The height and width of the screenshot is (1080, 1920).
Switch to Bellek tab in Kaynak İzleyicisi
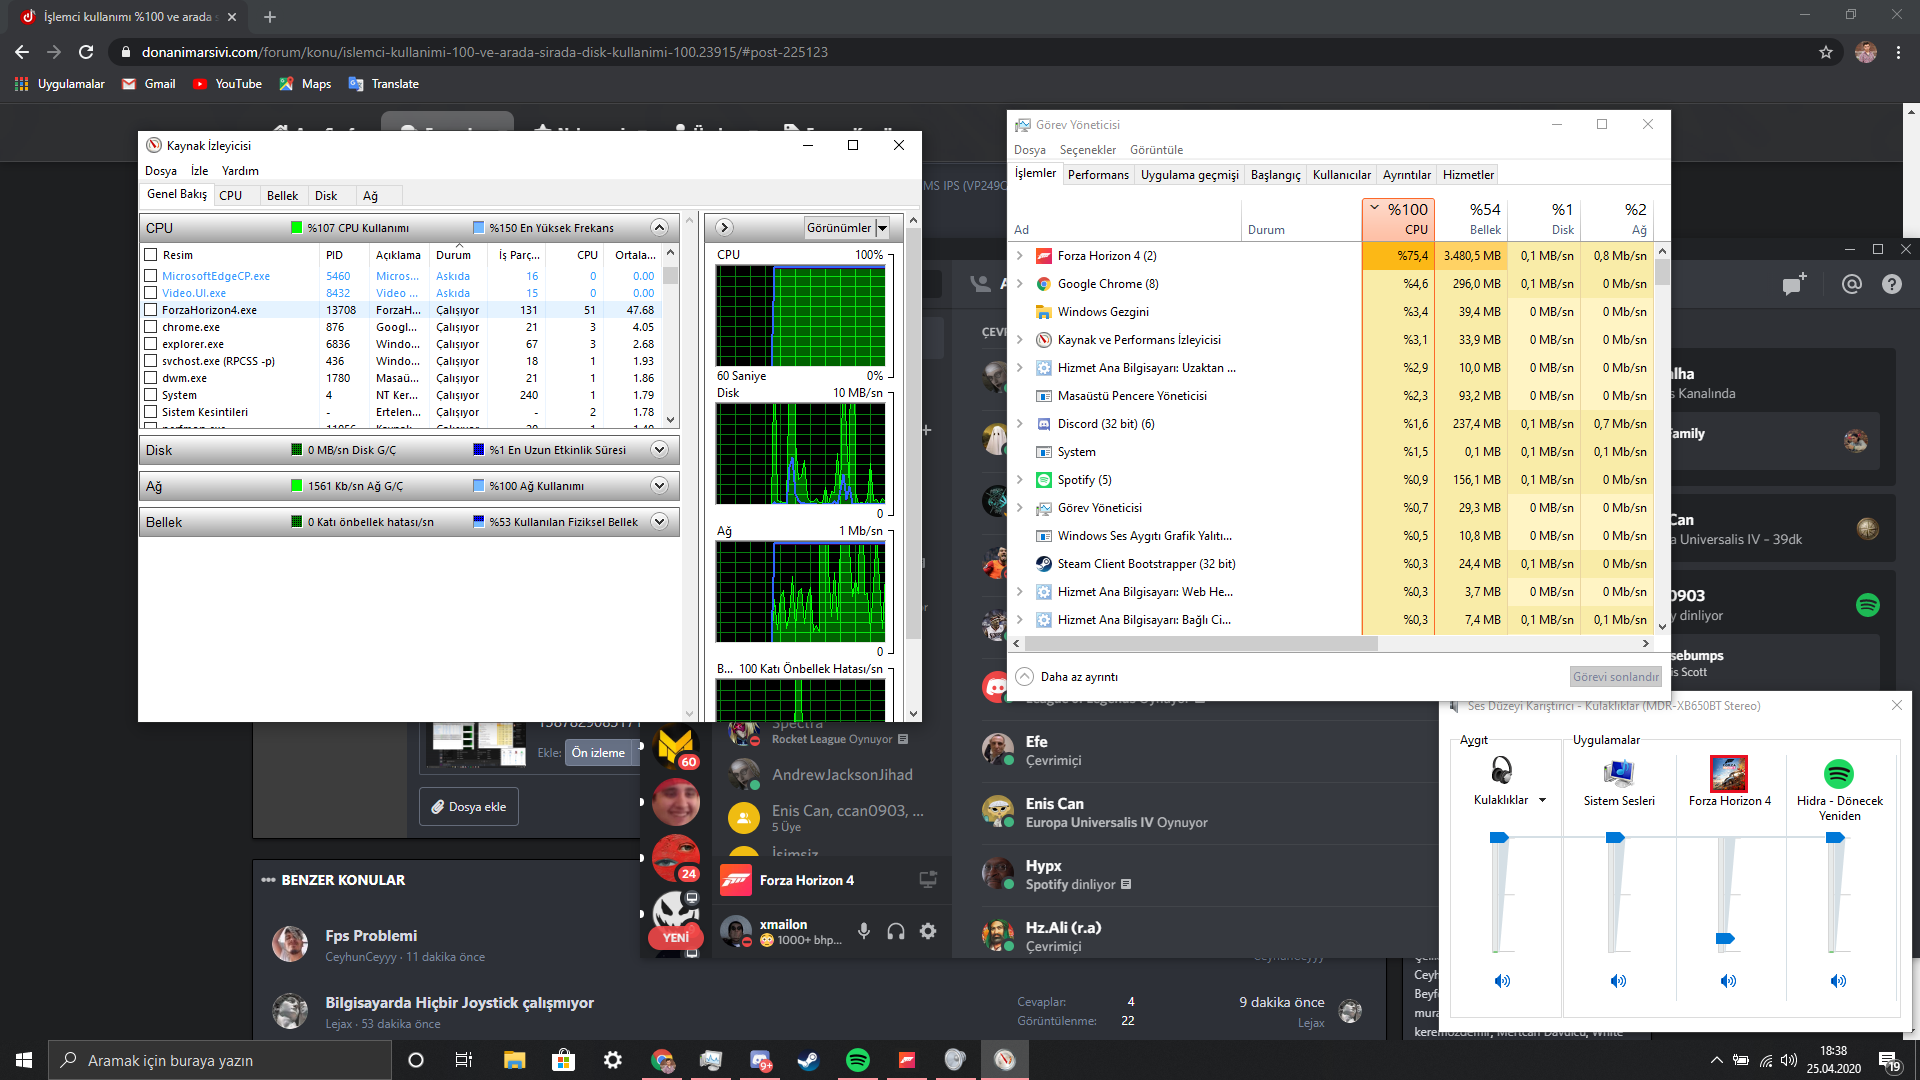[282, 196]
